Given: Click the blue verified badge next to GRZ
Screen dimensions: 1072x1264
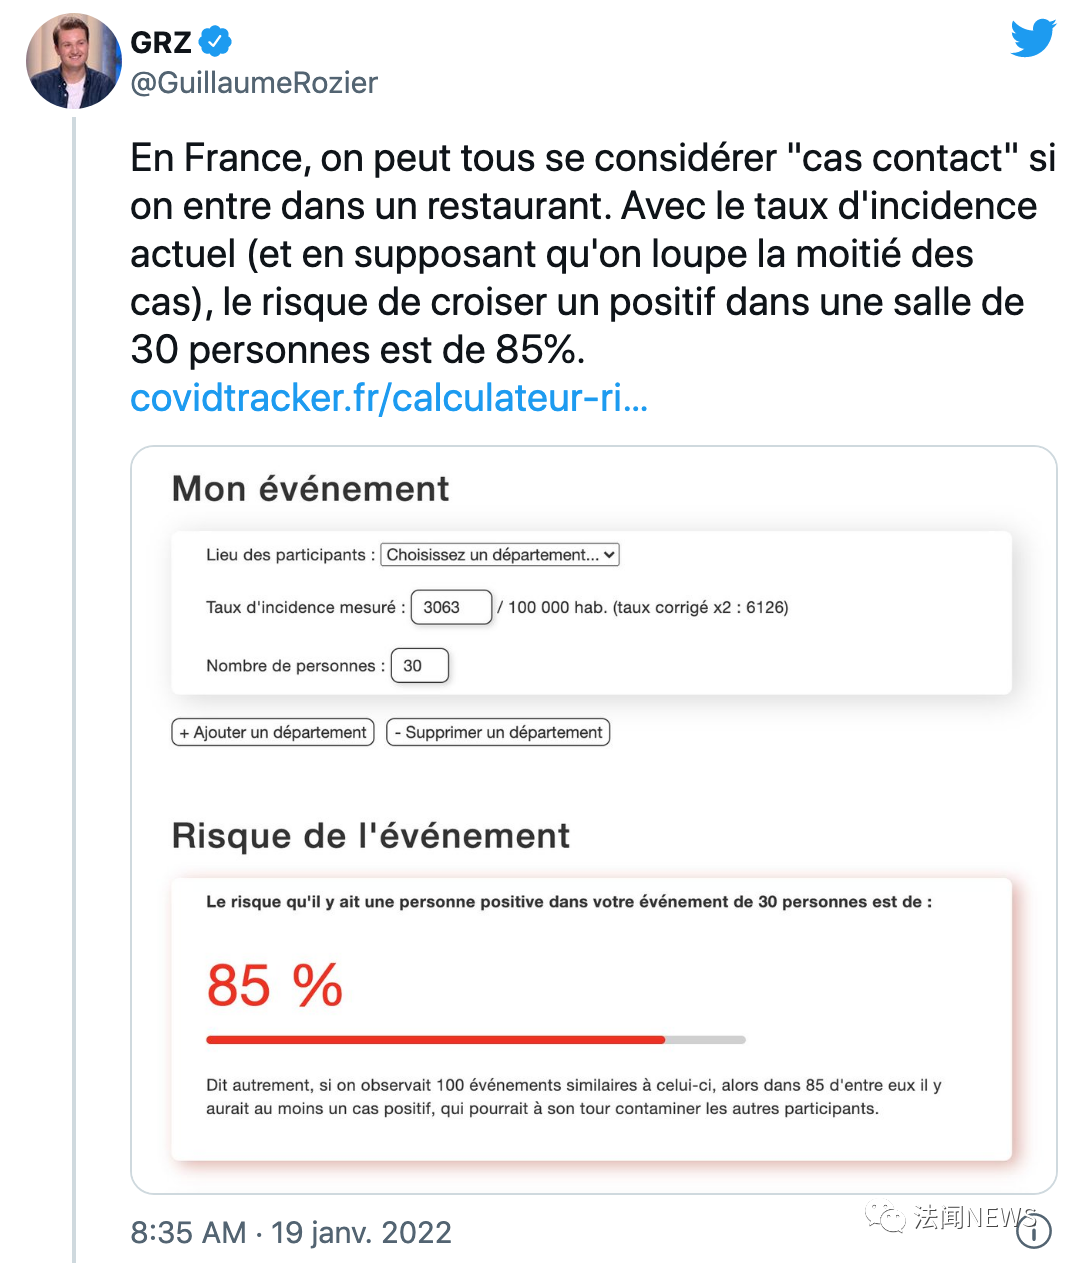Looking at the screenshot, I should point(215,42).
